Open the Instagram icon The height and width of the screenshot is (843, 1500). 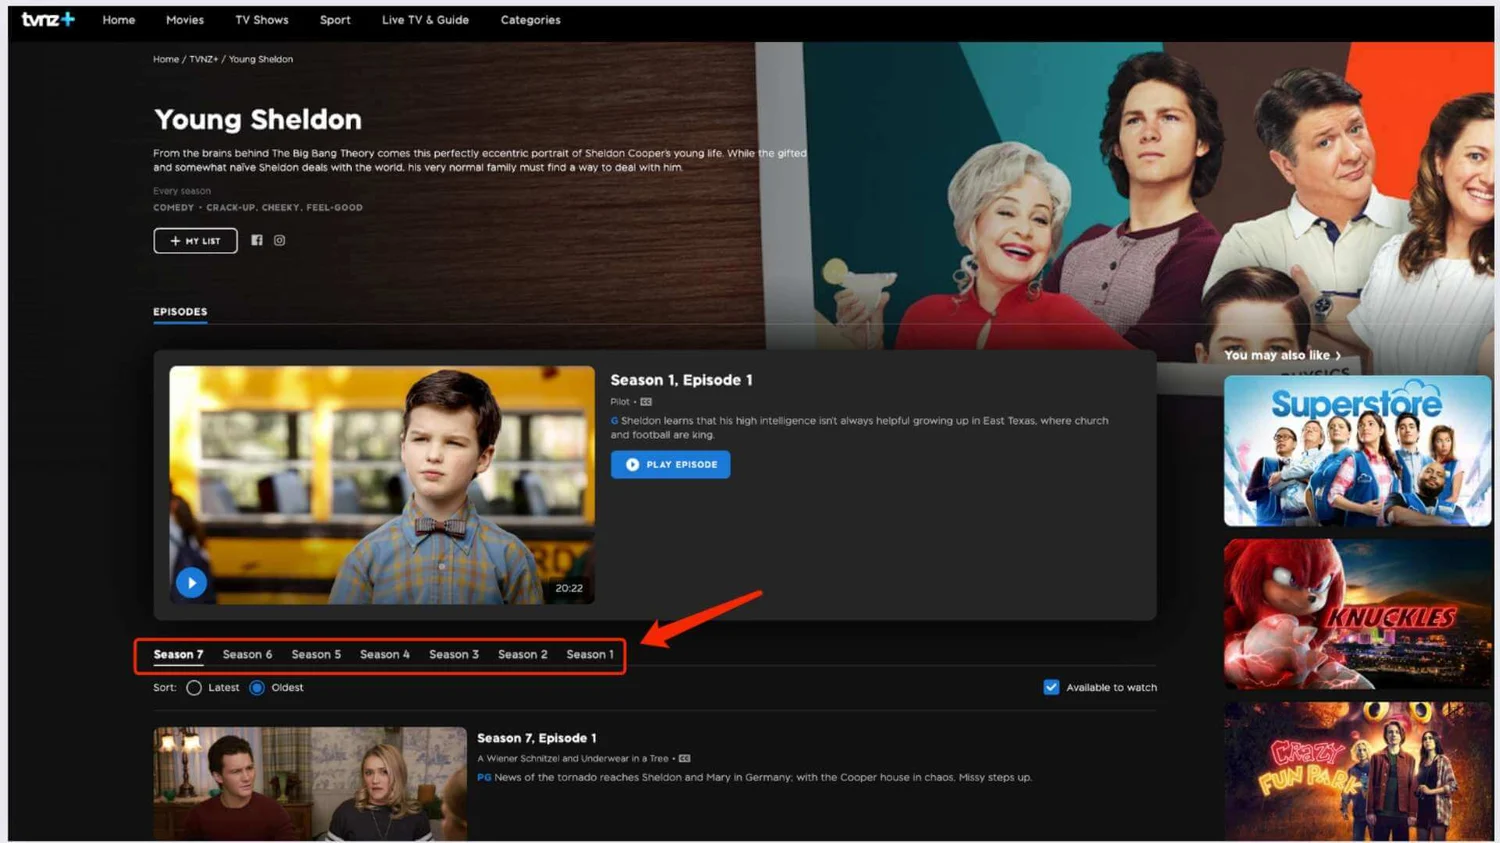click(x=280, y=240)
